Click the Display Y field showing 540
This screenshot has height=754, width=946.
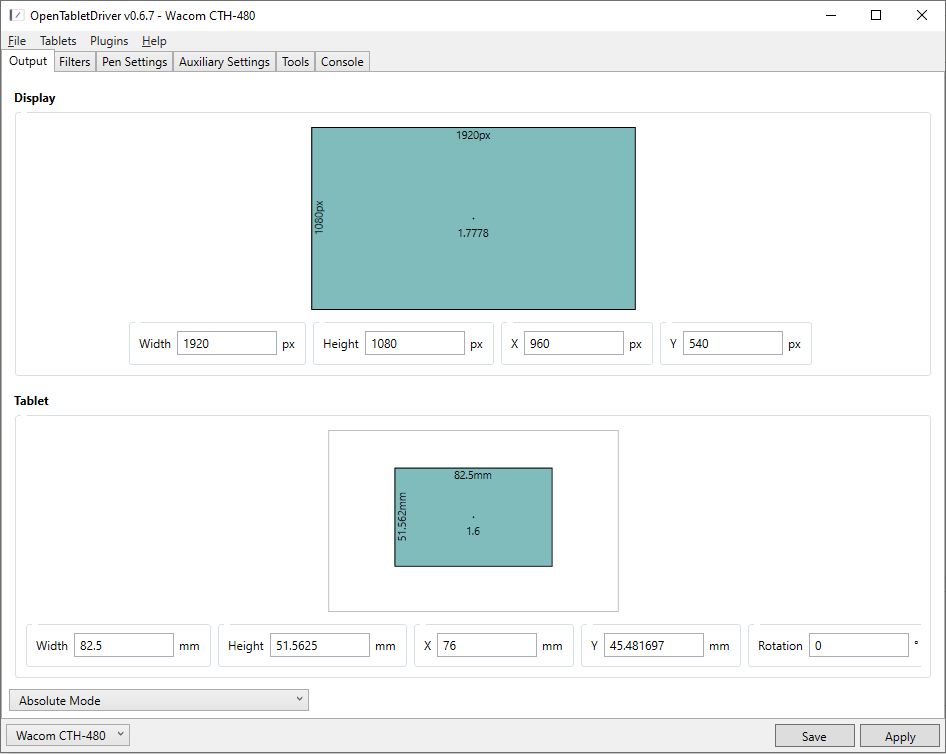pyautogui.click(x=733, y=343)
